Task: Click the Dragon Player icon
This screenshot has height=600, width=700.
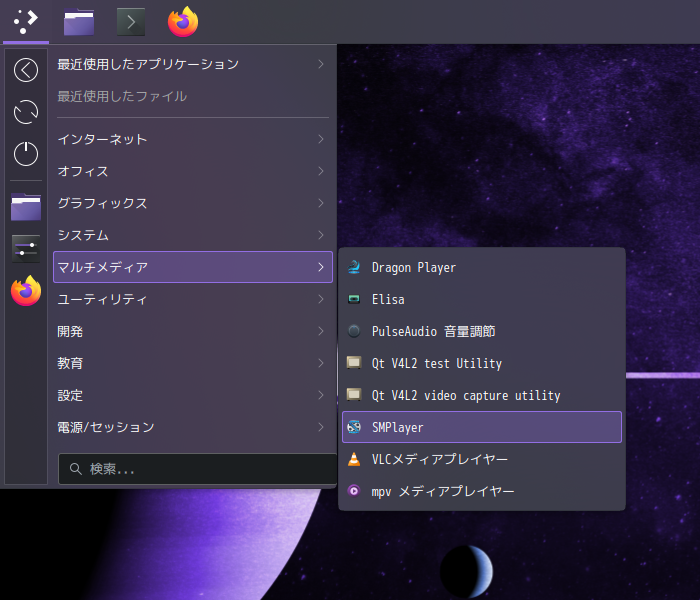Action: click(354, 267)
